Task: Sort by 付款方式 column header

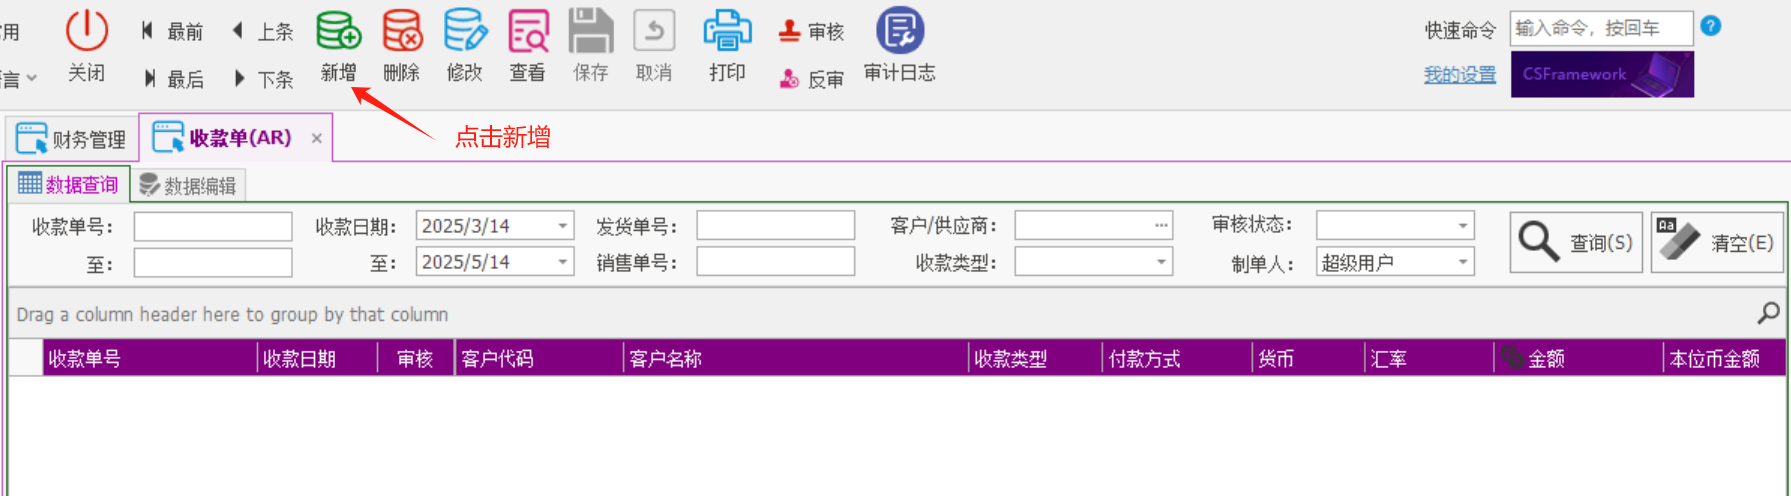Action: [1177, 358]
